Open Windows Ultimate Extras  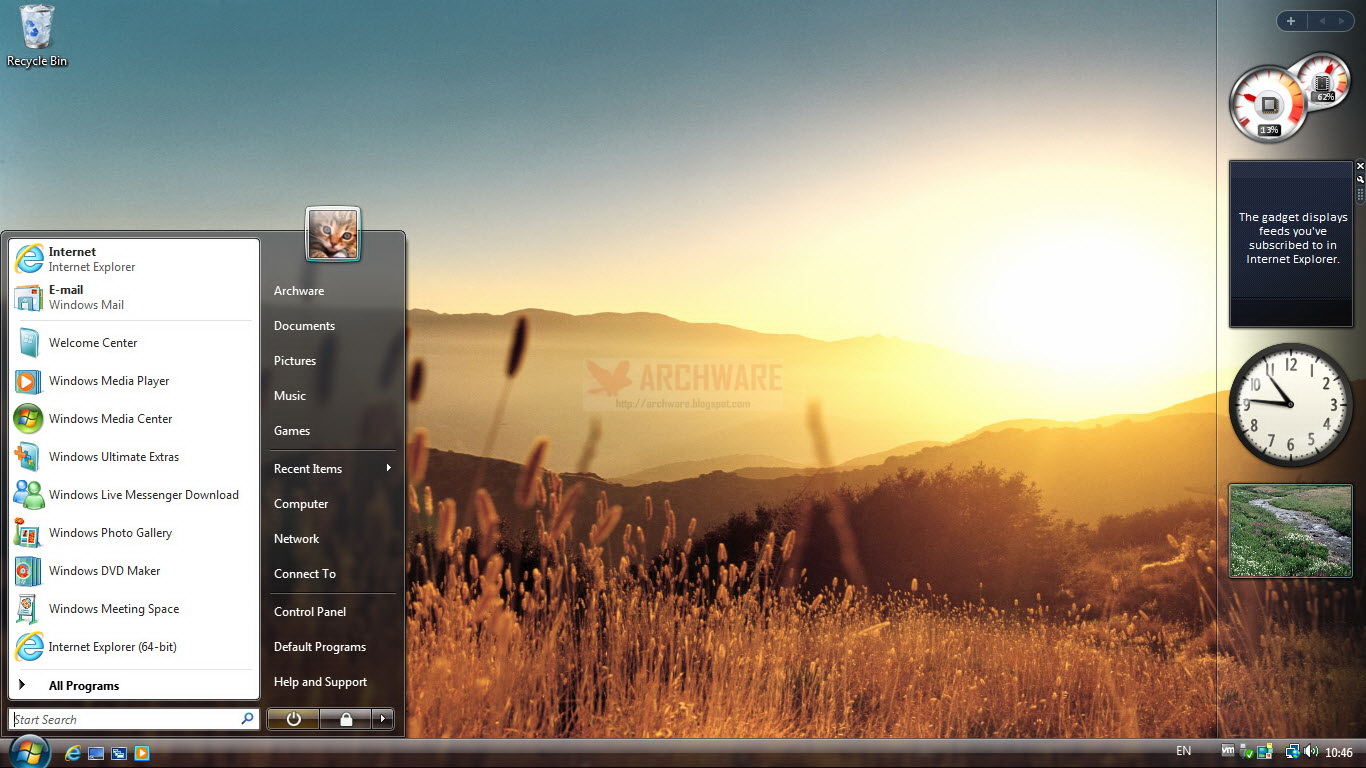[x=134, y=457]
